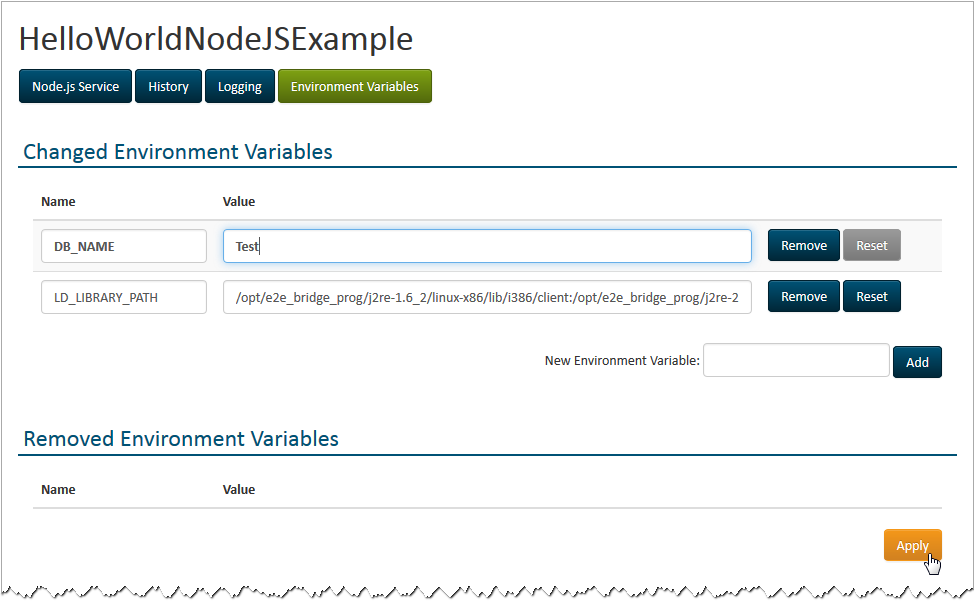Apply the environment variable changes

(x=912, y=545)
